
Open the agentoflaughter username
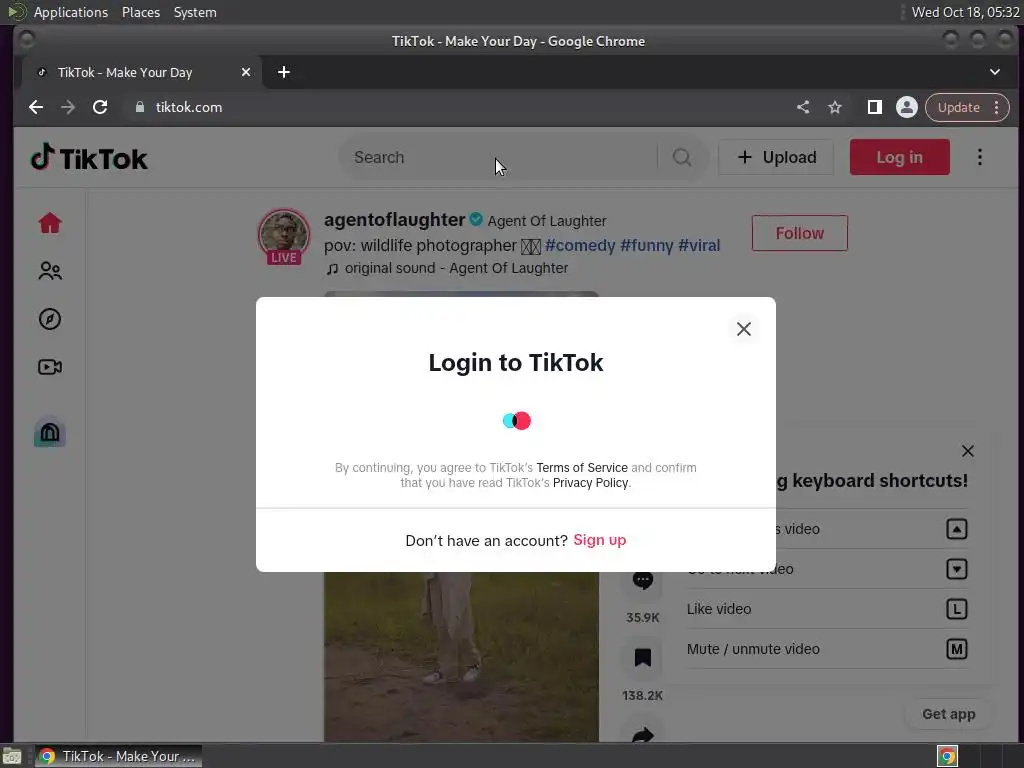point(394,220)
